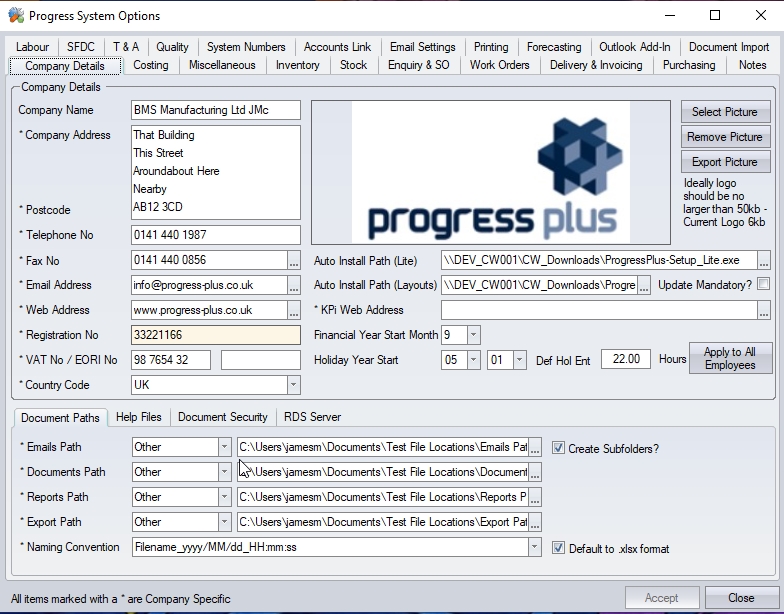
Task: Open Holiday Year Start month dropdown showing 05
Action: pos(473,360)
